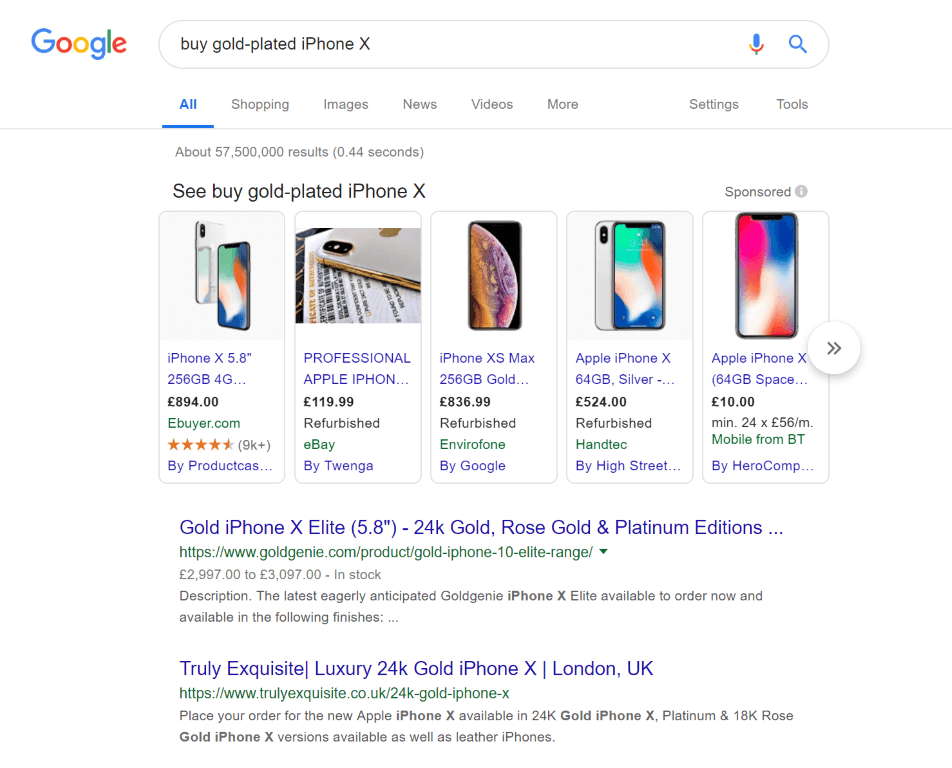Screen dimensions: 952x768
Task: Click the voice search microphone icon
Action: click(756, 44)
